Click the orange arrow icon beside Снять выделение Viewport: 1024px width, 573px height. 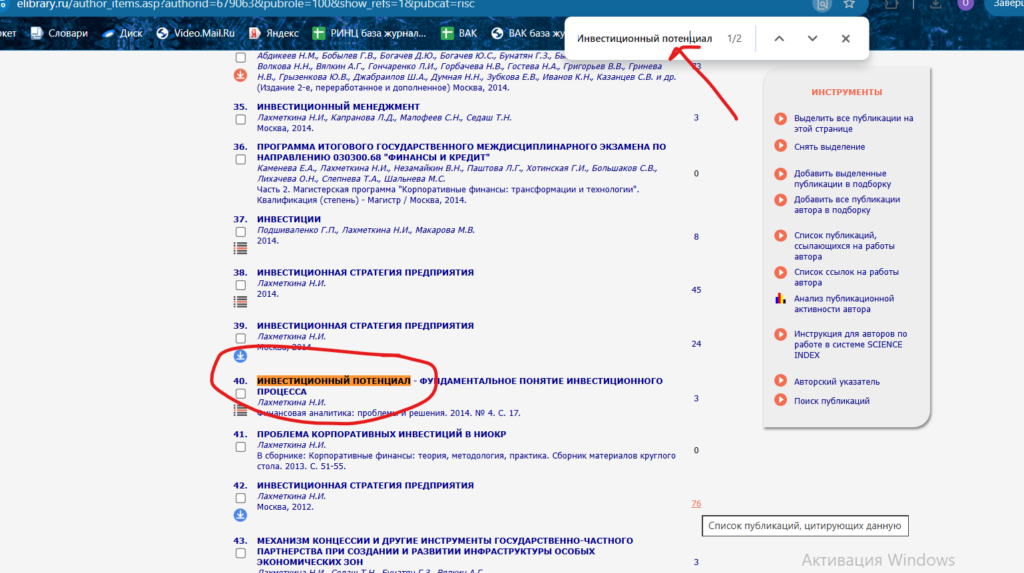coord(780,146)
